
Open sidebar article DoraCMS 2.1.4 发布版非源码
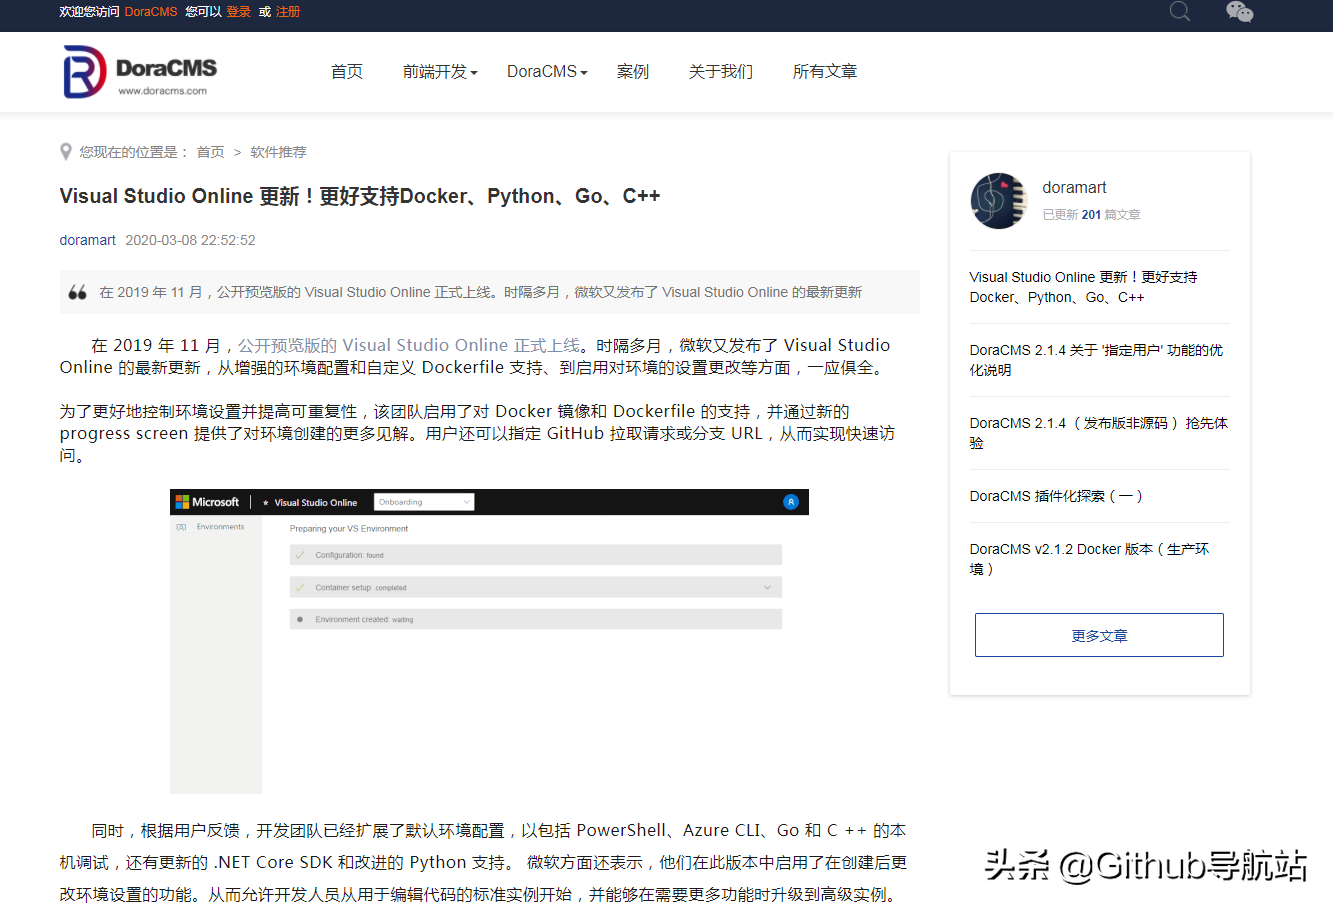1099,433
